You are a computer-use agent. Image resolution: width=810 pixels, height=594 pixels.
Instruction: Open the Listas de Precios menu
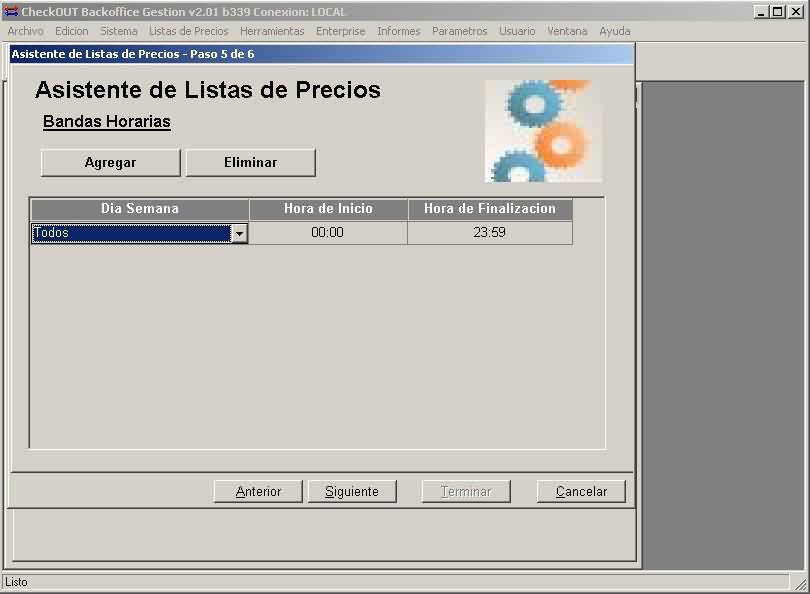tap(189, 31)
